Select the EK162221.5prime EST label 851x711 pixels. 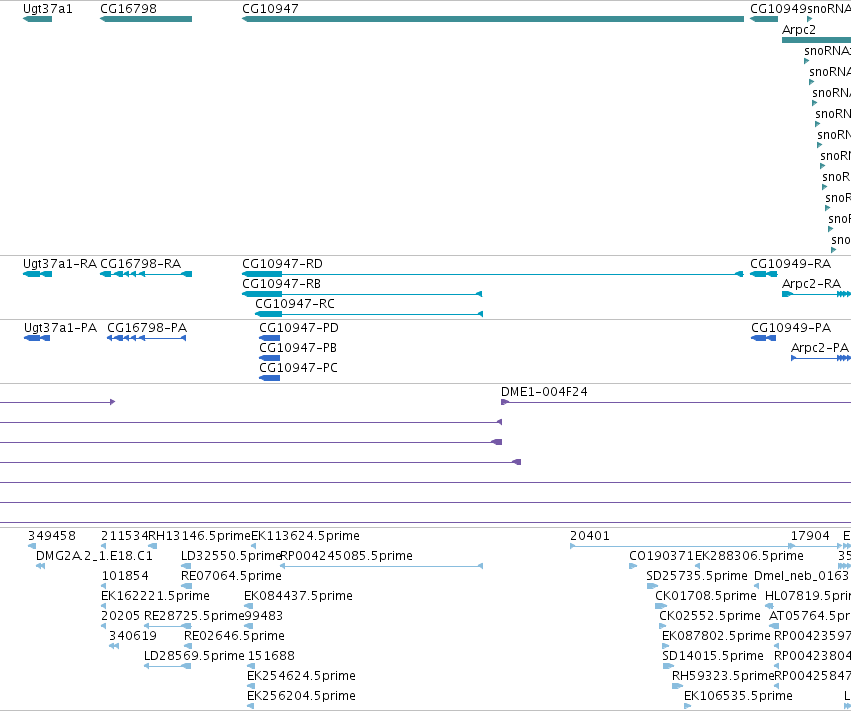click(x=155, y=596)
